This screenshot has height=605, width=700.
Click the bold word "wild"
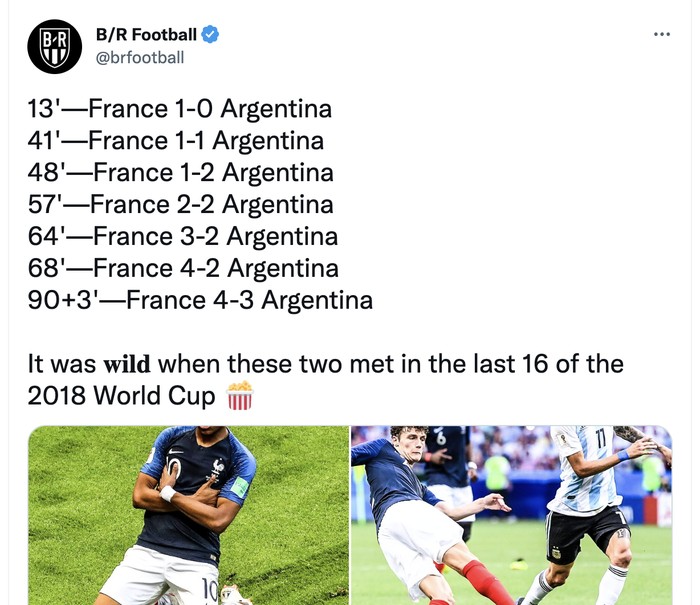(127, 363)
